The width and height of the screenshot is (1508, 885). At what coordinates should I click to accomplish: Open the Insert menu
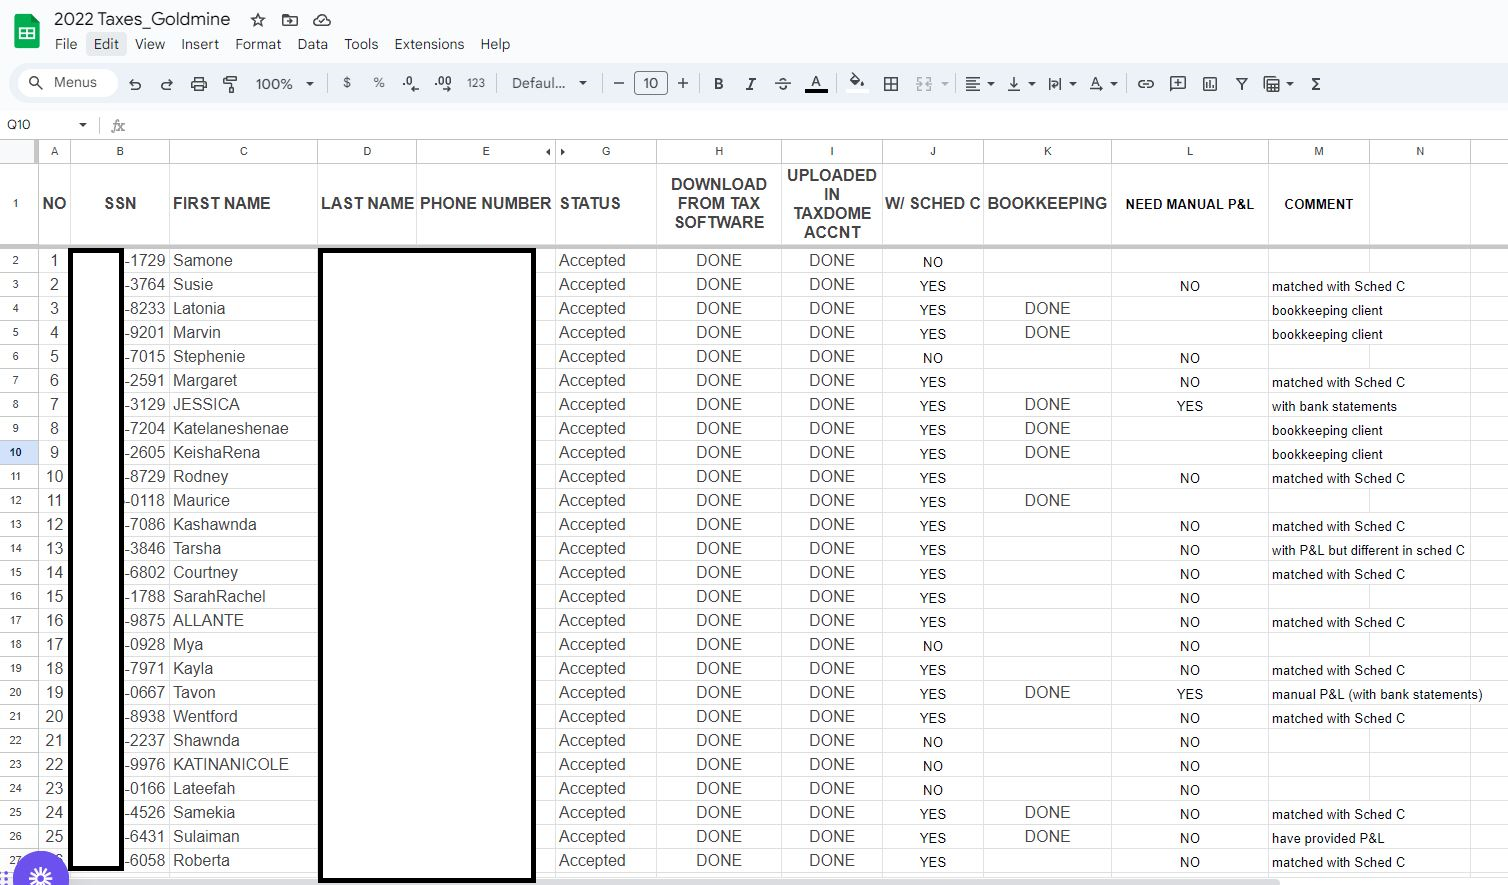click(200, 44)
